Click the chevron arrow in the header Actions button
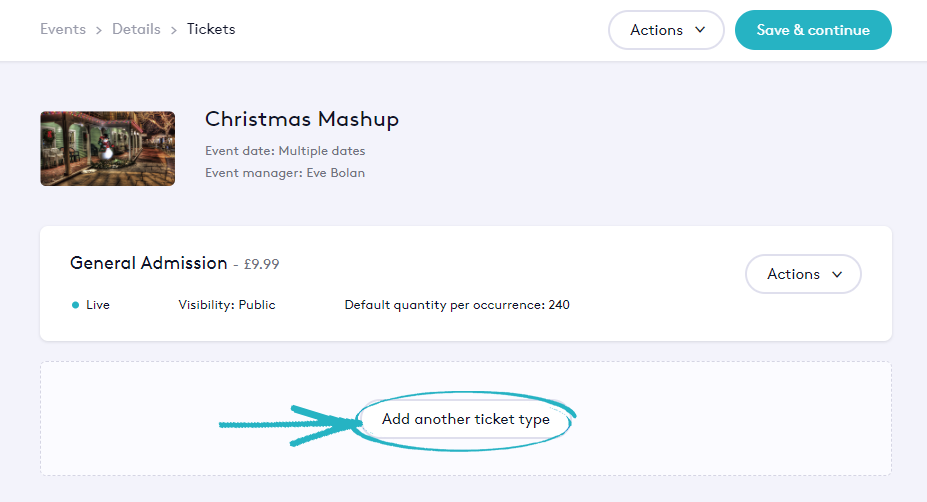 pyautogui.click(x=700, y=30)
